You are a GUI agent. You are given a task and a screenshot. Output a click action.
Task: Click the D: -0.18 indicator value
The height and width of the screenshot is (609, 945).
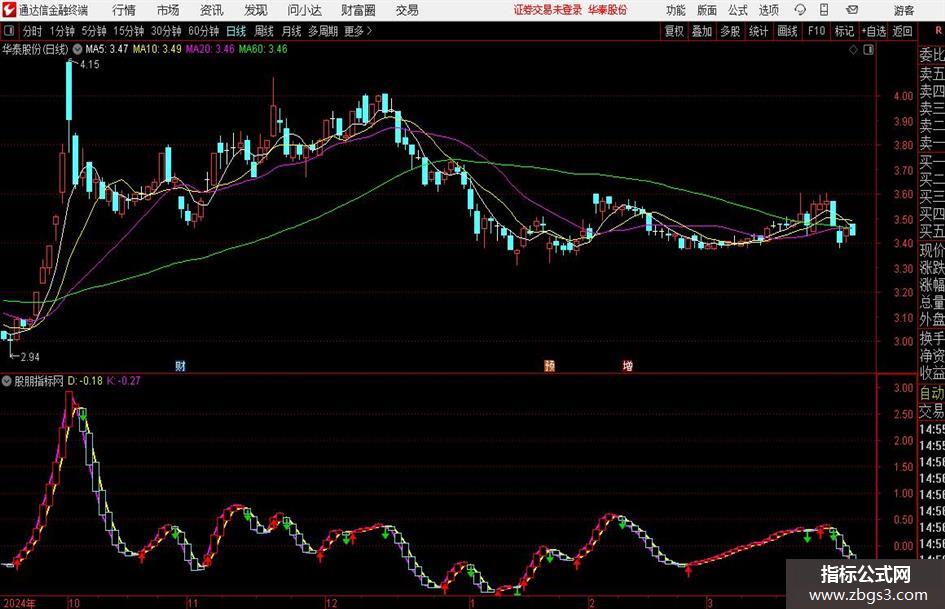pos(85,381)
